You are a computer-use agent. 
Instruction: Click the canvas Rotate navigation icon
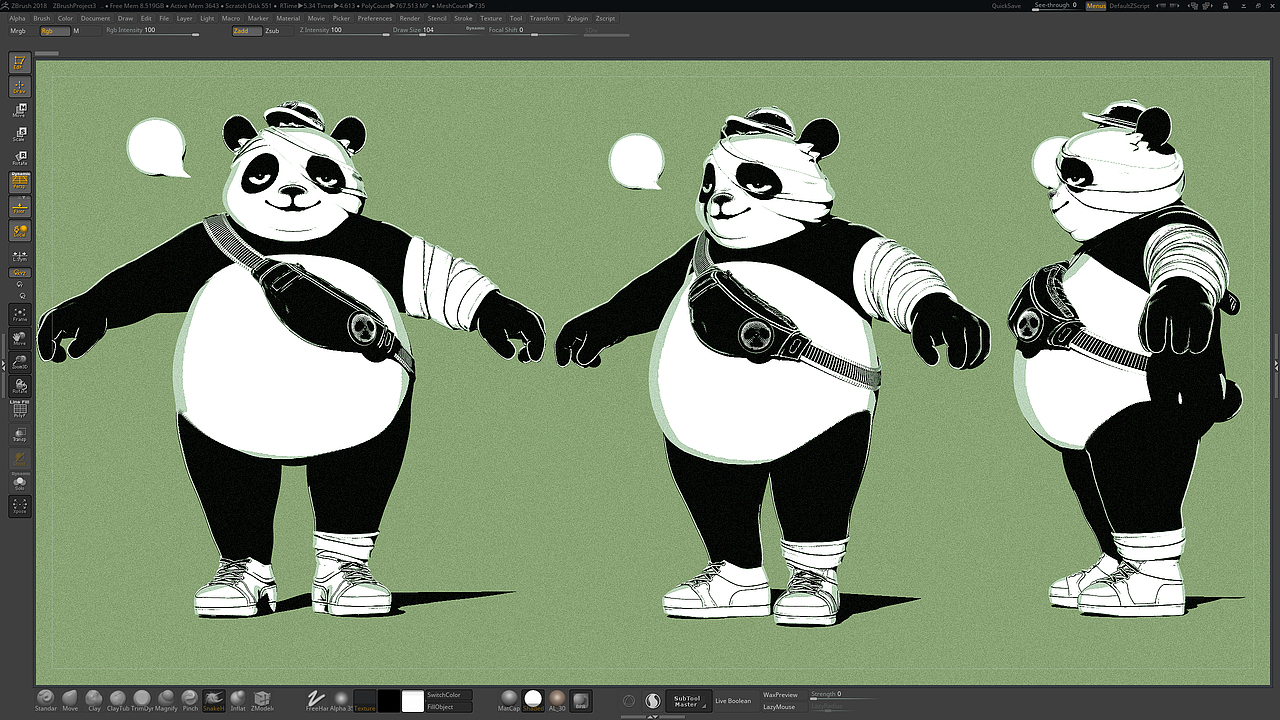[x=19, y=387]
